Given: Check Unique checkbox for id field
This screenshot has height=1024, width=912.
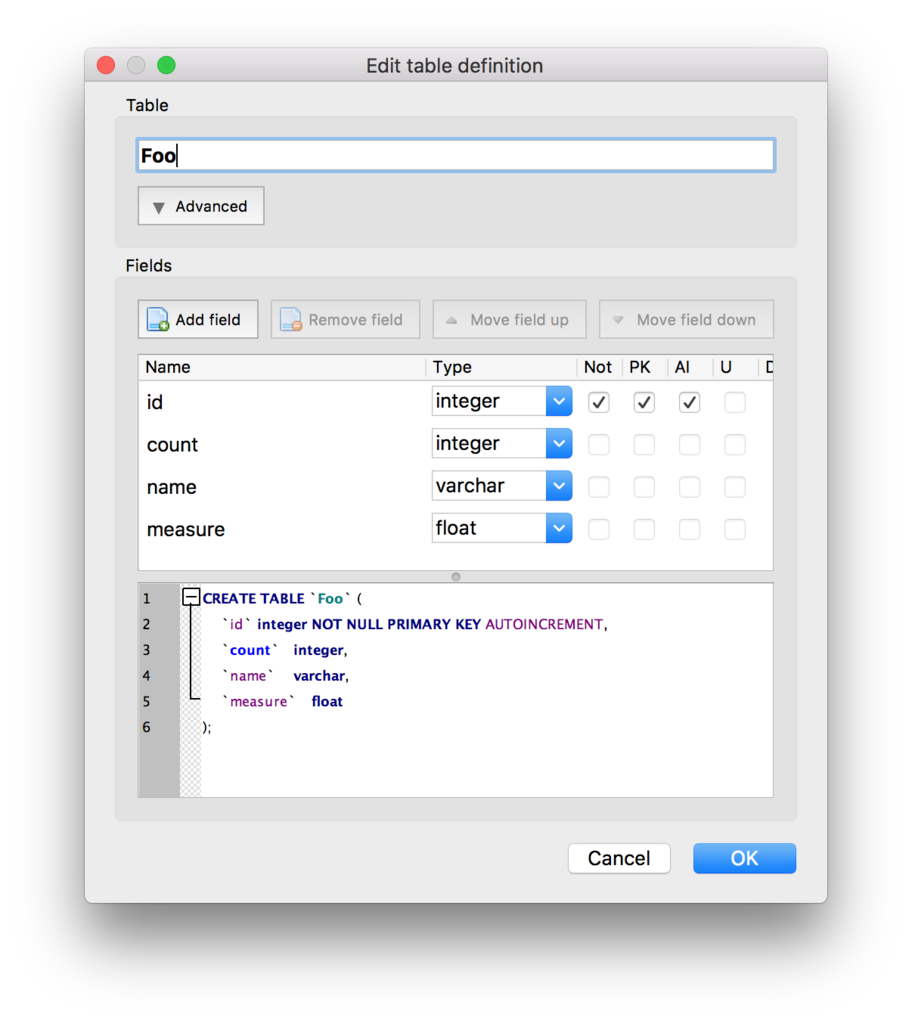Looking at the screenshot, I should pos(735,402).
